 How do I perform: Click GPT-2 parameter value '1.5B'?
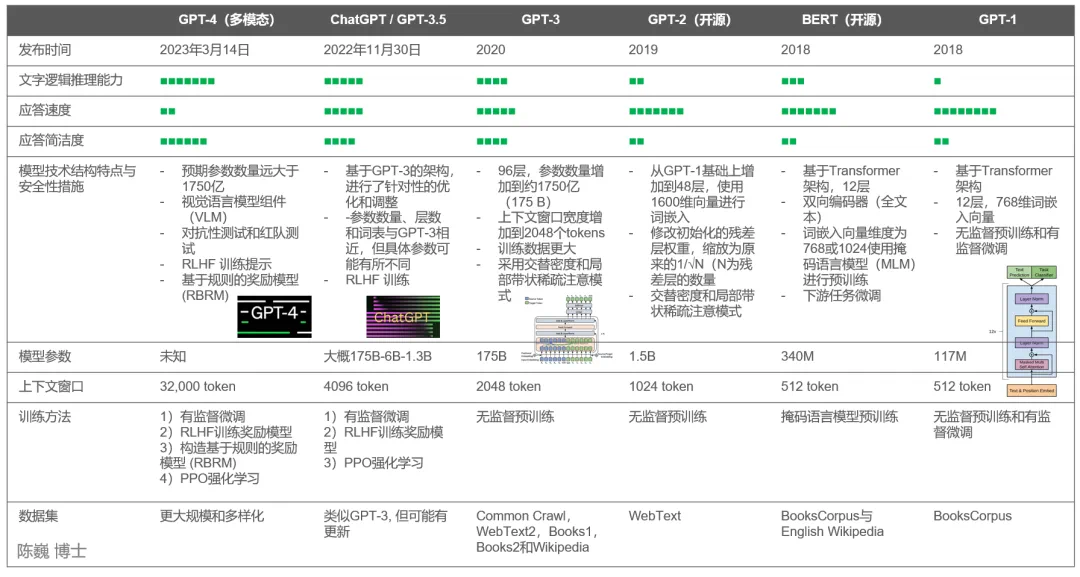[642, 357]
